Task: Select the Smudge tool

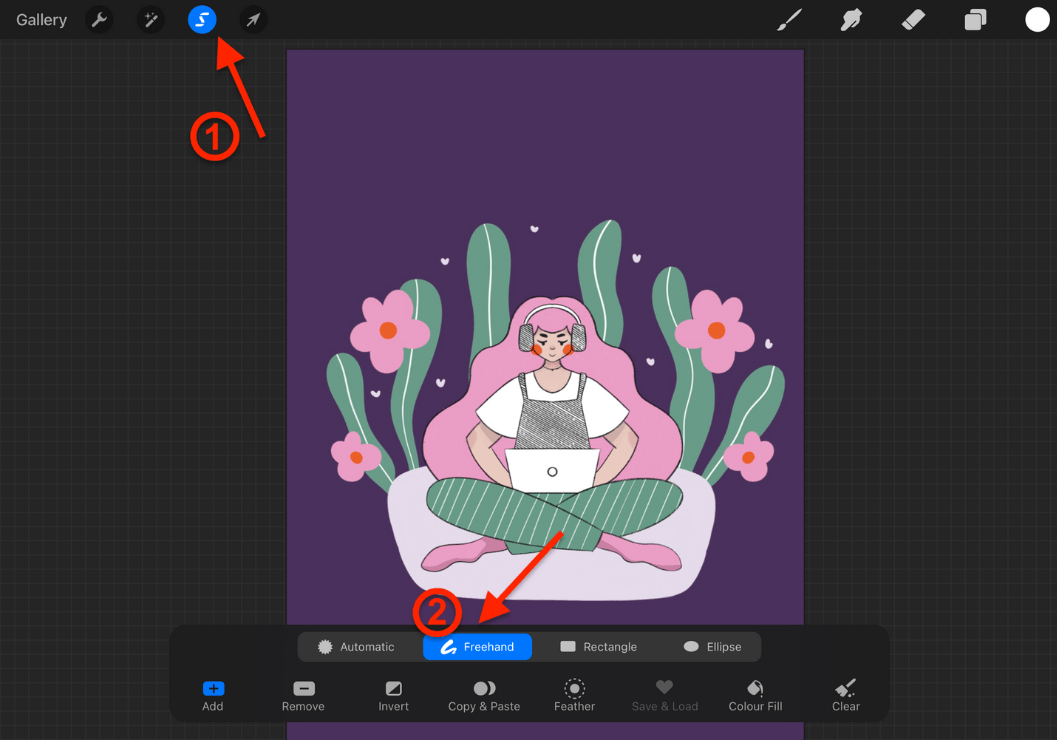Action: pos(851,19)
